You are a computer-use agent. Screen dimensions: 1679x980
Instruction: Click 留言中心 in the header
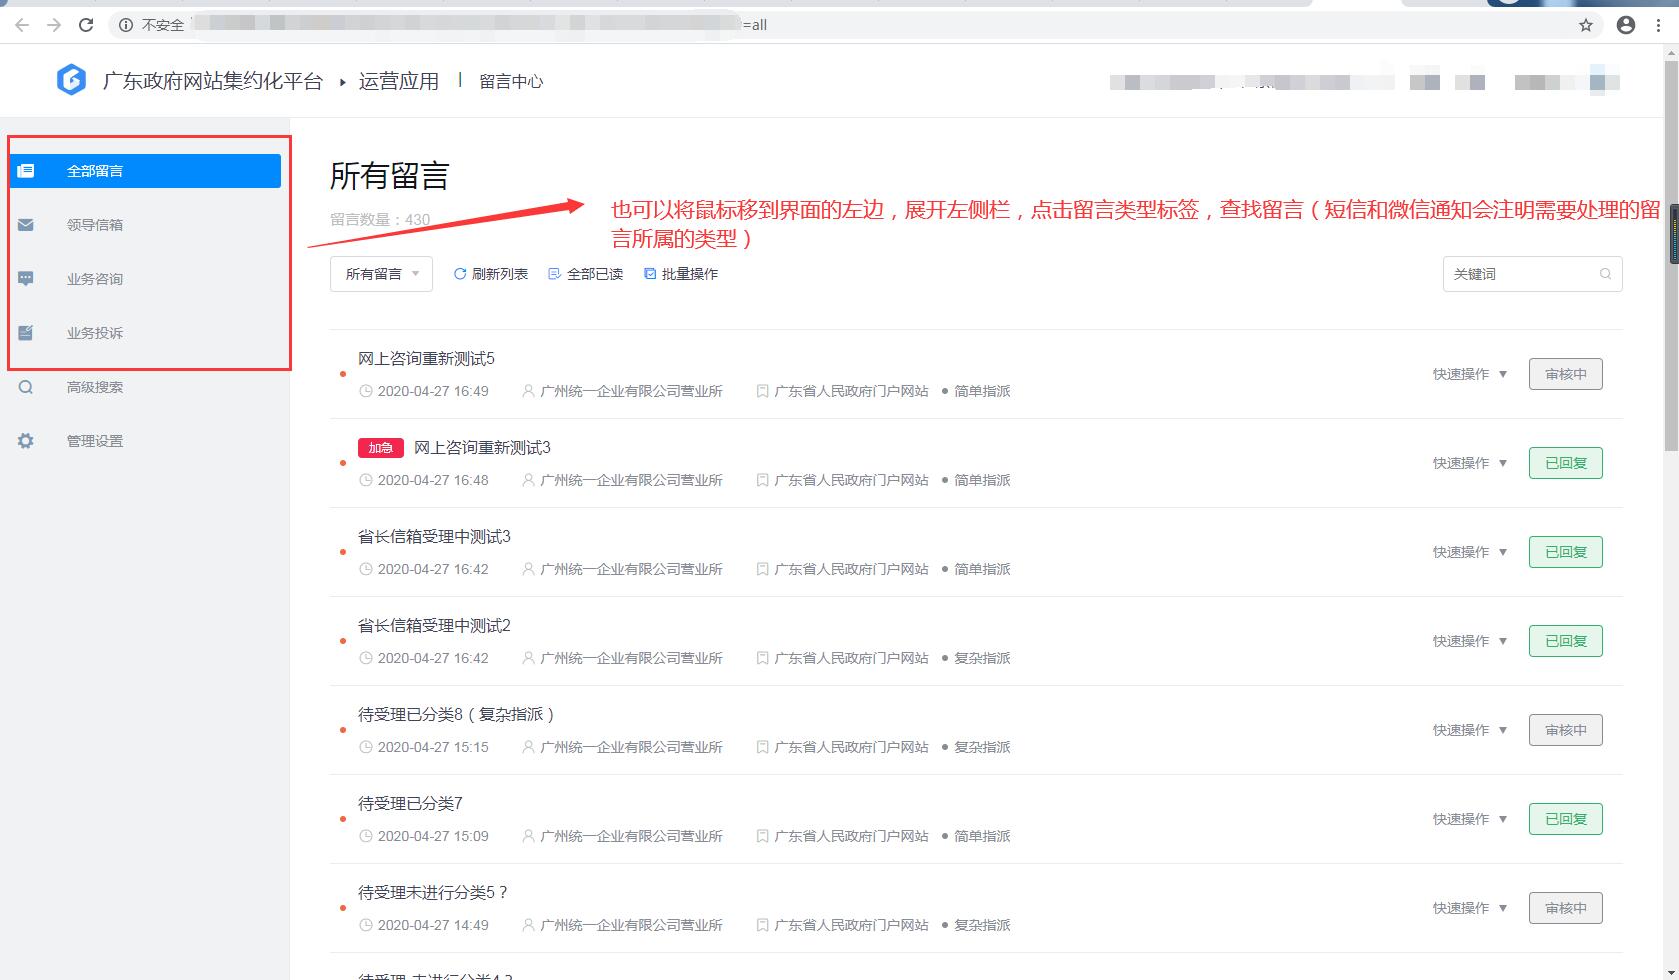(x=511, y=81)
